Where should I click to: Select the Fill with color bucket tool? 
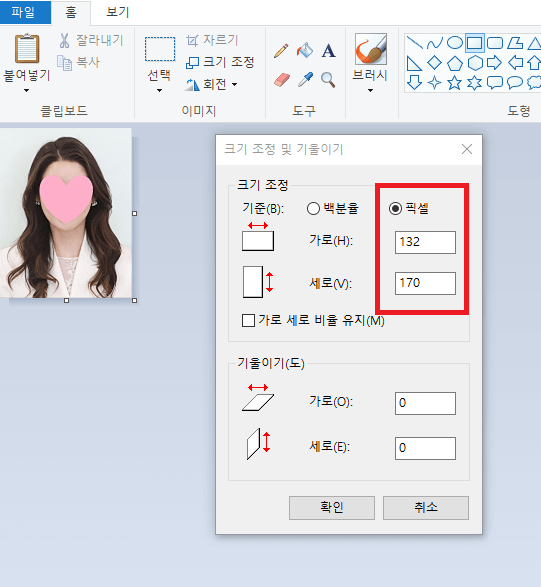[x=305, y=51]
